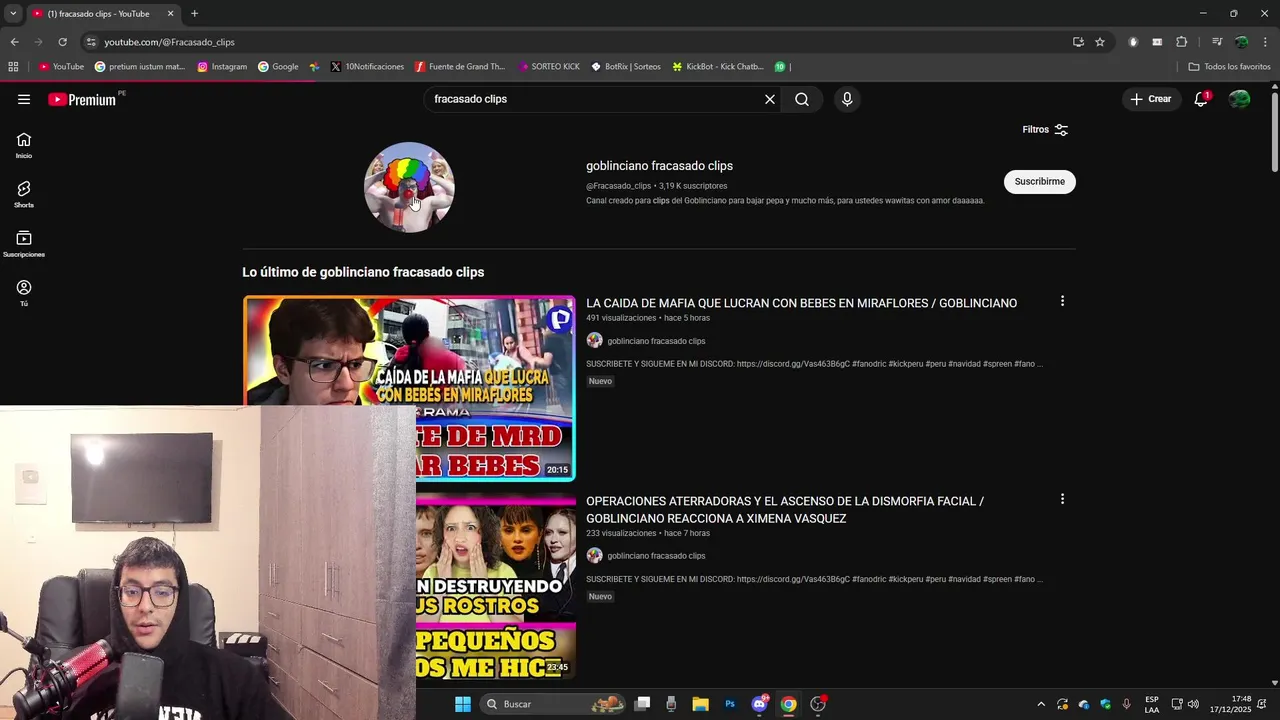
Task: Open Todos los favoritos folder
Action: coord(1229,67)
